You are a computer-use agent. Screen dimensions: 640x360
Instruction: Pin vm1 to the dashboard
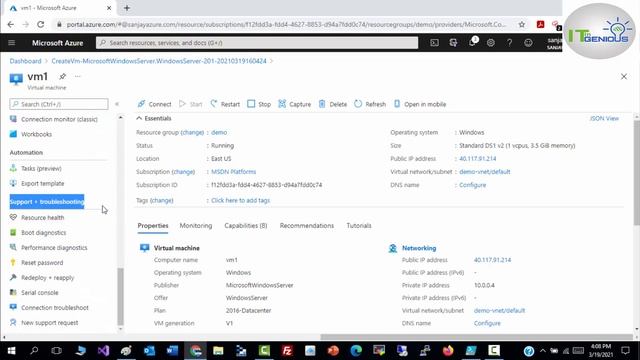tap(62, 76)
